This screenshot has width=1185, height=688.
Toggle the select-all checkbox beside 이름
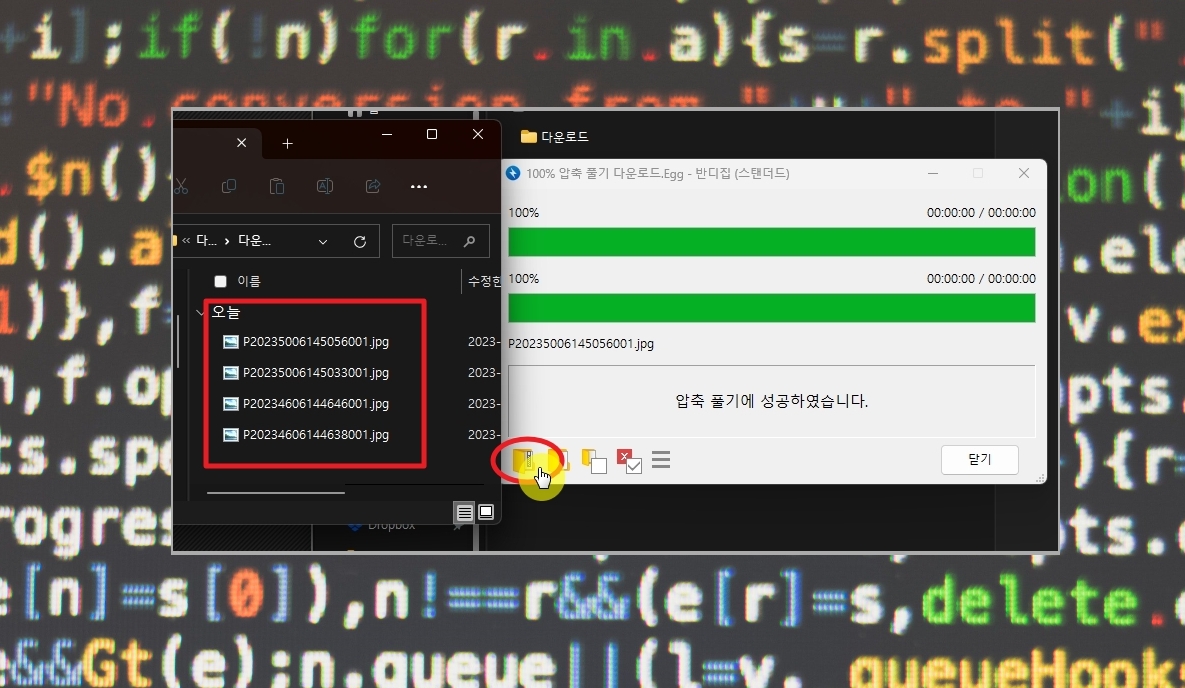point(221,281)
